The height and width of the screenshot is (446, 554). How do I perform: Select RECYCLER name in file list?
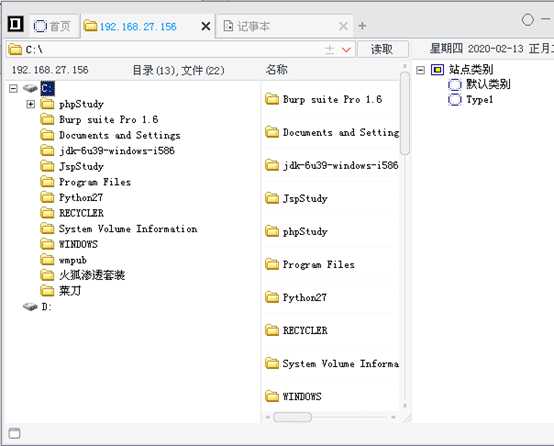coord(305,330)
